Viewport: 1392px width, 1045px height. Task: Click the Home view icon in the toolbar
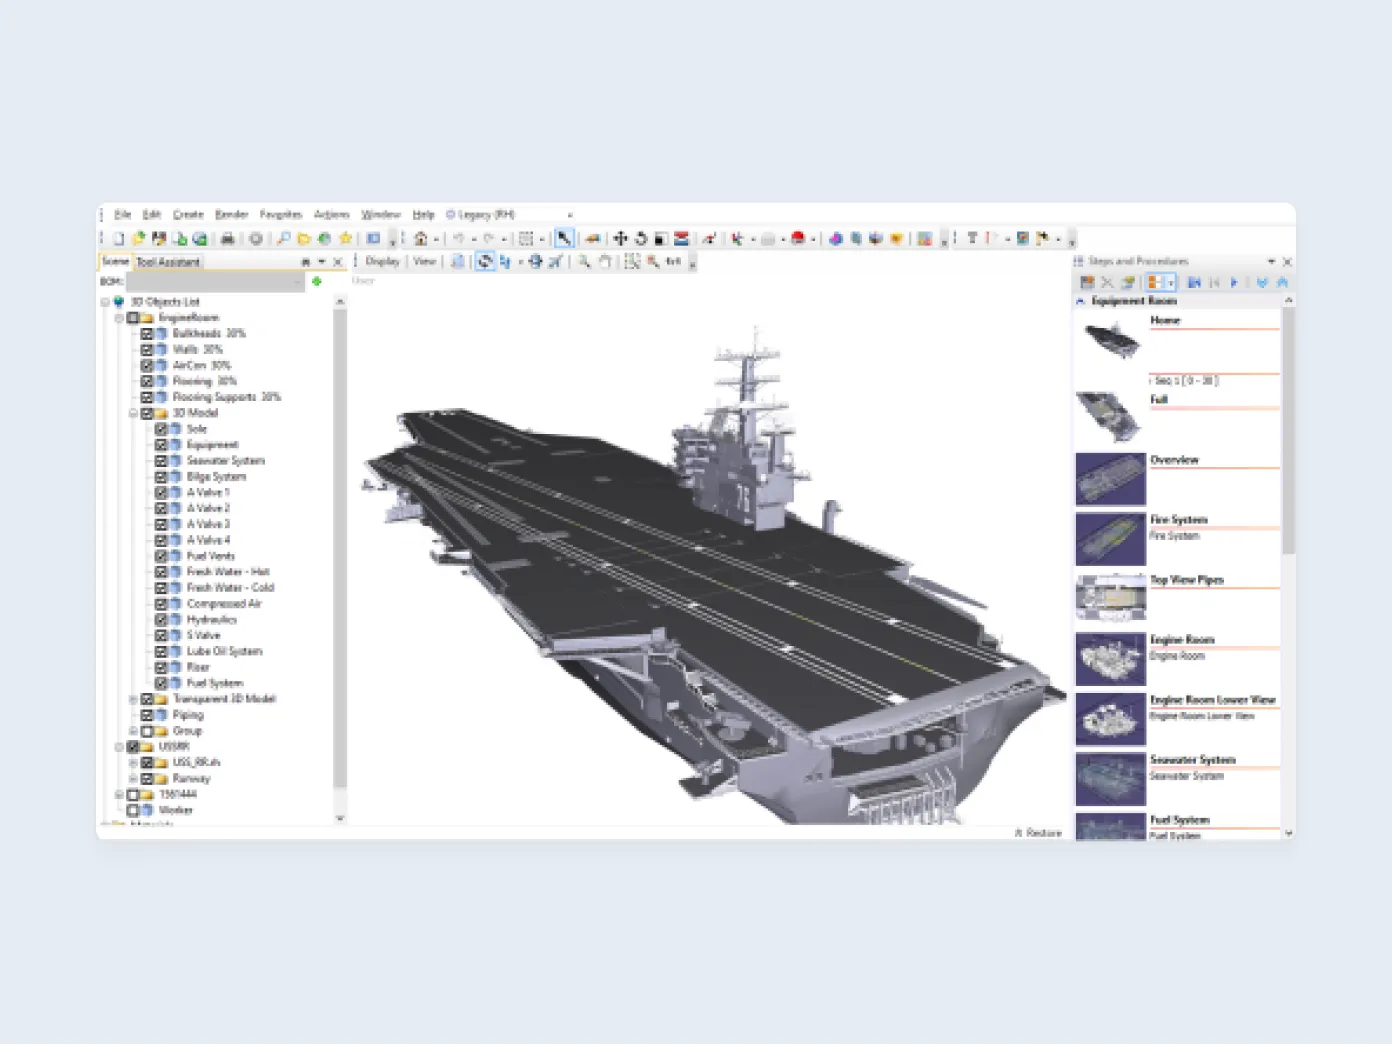click(421, 239)
